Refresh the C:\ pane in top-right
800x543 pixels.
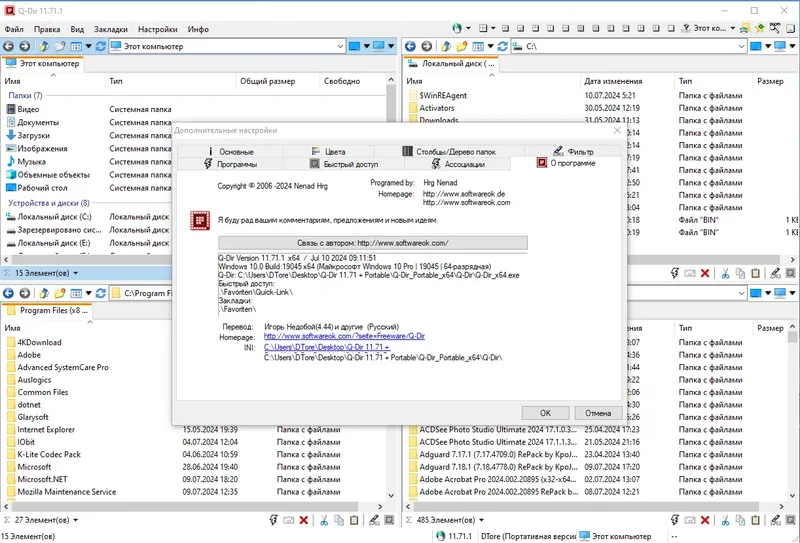pyautogui.click(x=503, y=46)
